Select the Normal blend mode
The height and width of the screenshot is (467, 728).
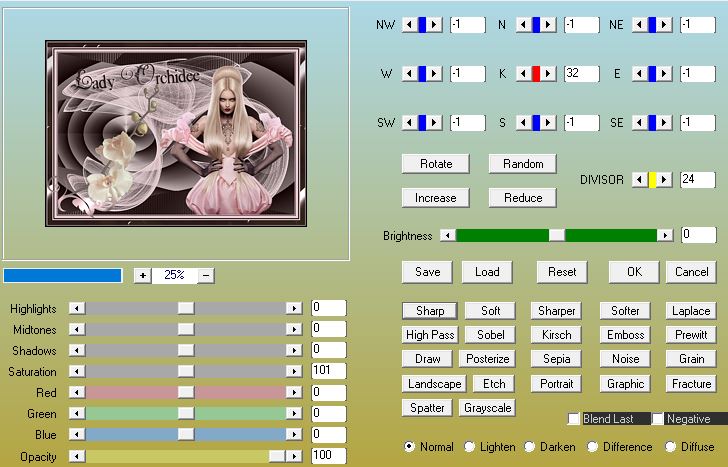[x=409, y=447]
